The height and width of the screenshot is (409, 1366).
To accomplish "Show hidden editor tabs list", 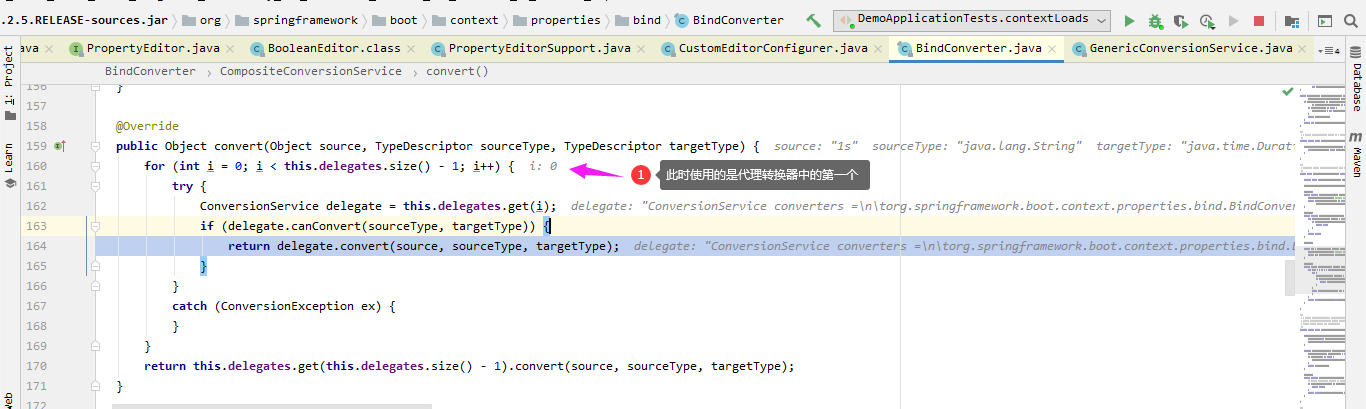I will (1329, 49).
